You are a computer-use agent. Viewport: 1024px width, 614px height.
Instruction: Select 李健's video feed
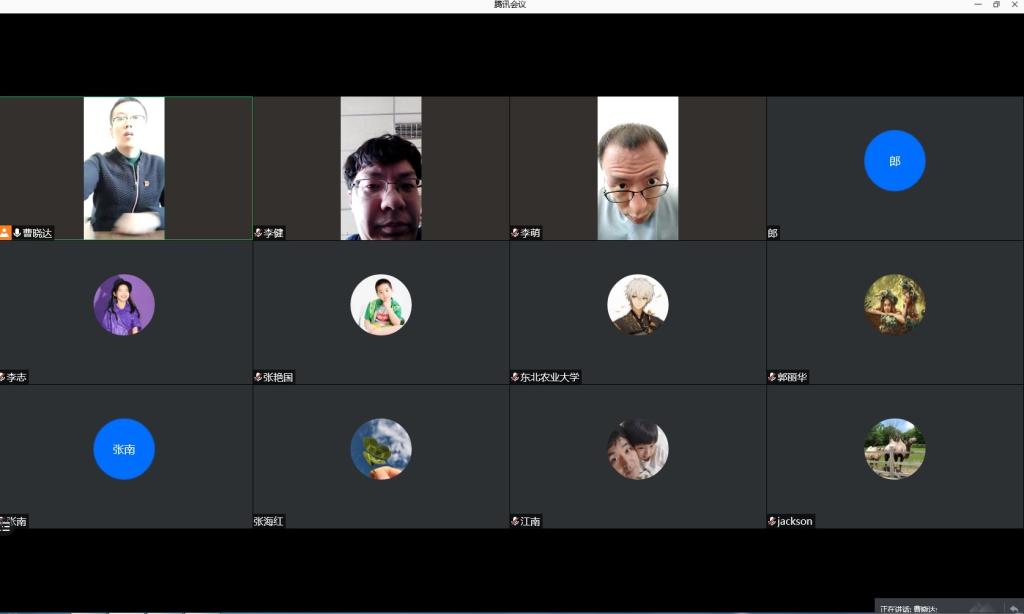[381, 167]
